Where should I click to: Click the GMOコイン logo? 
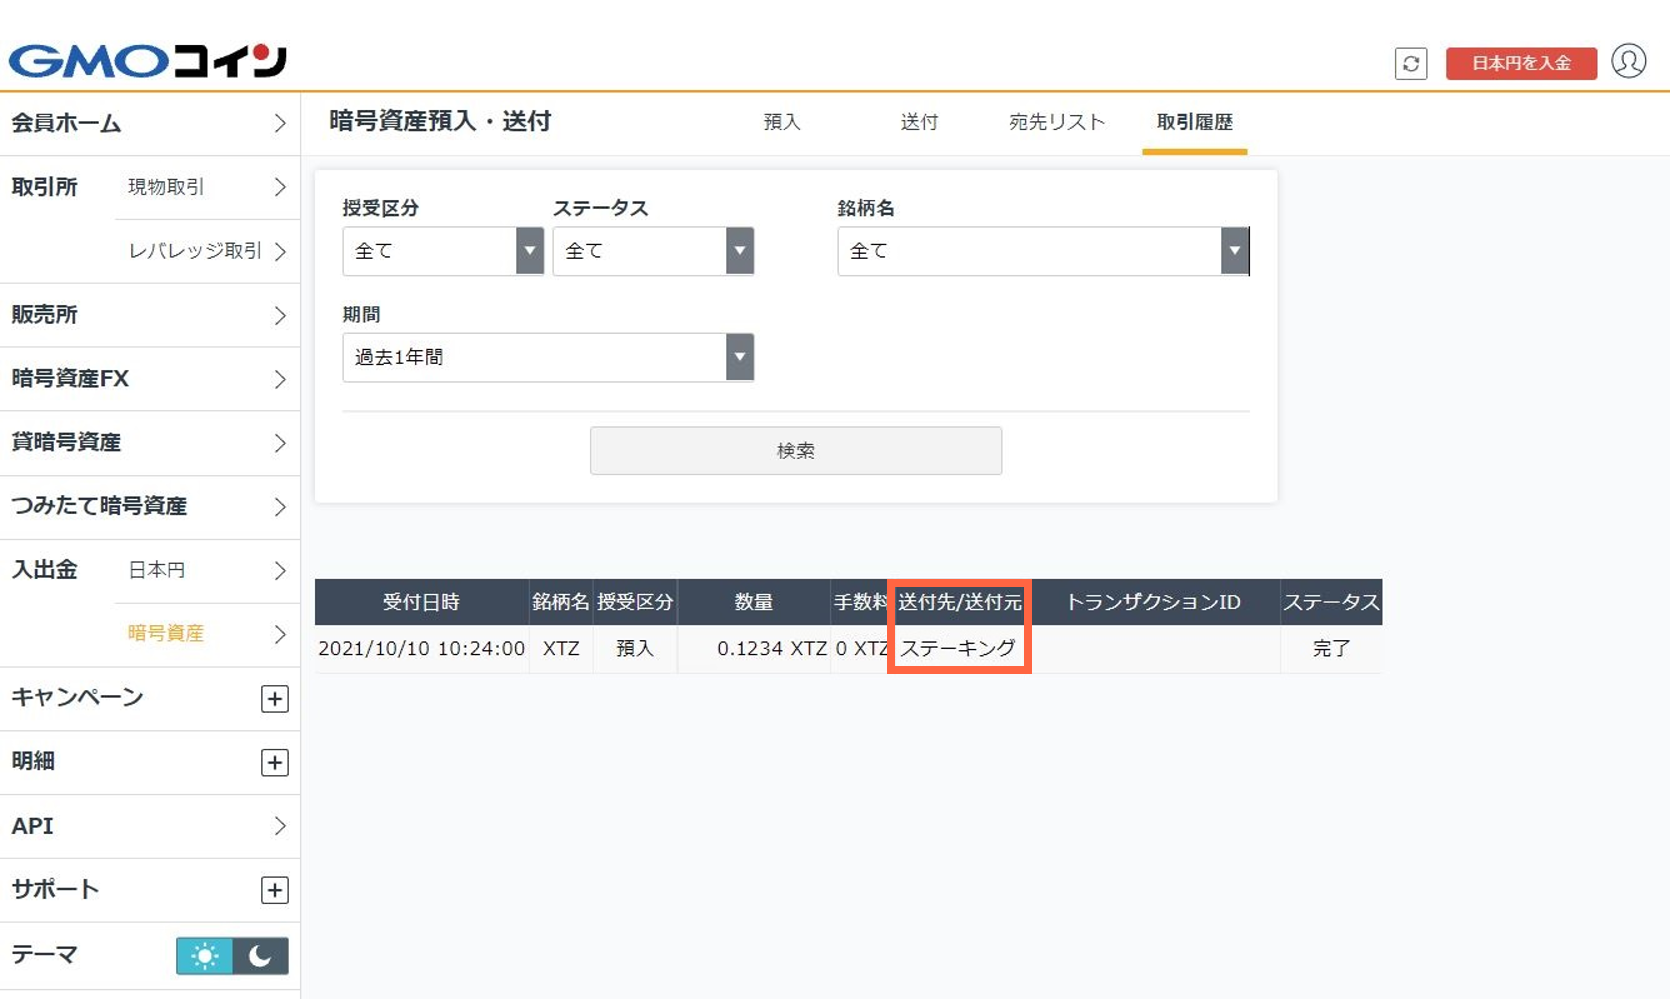tap(146, 60)
